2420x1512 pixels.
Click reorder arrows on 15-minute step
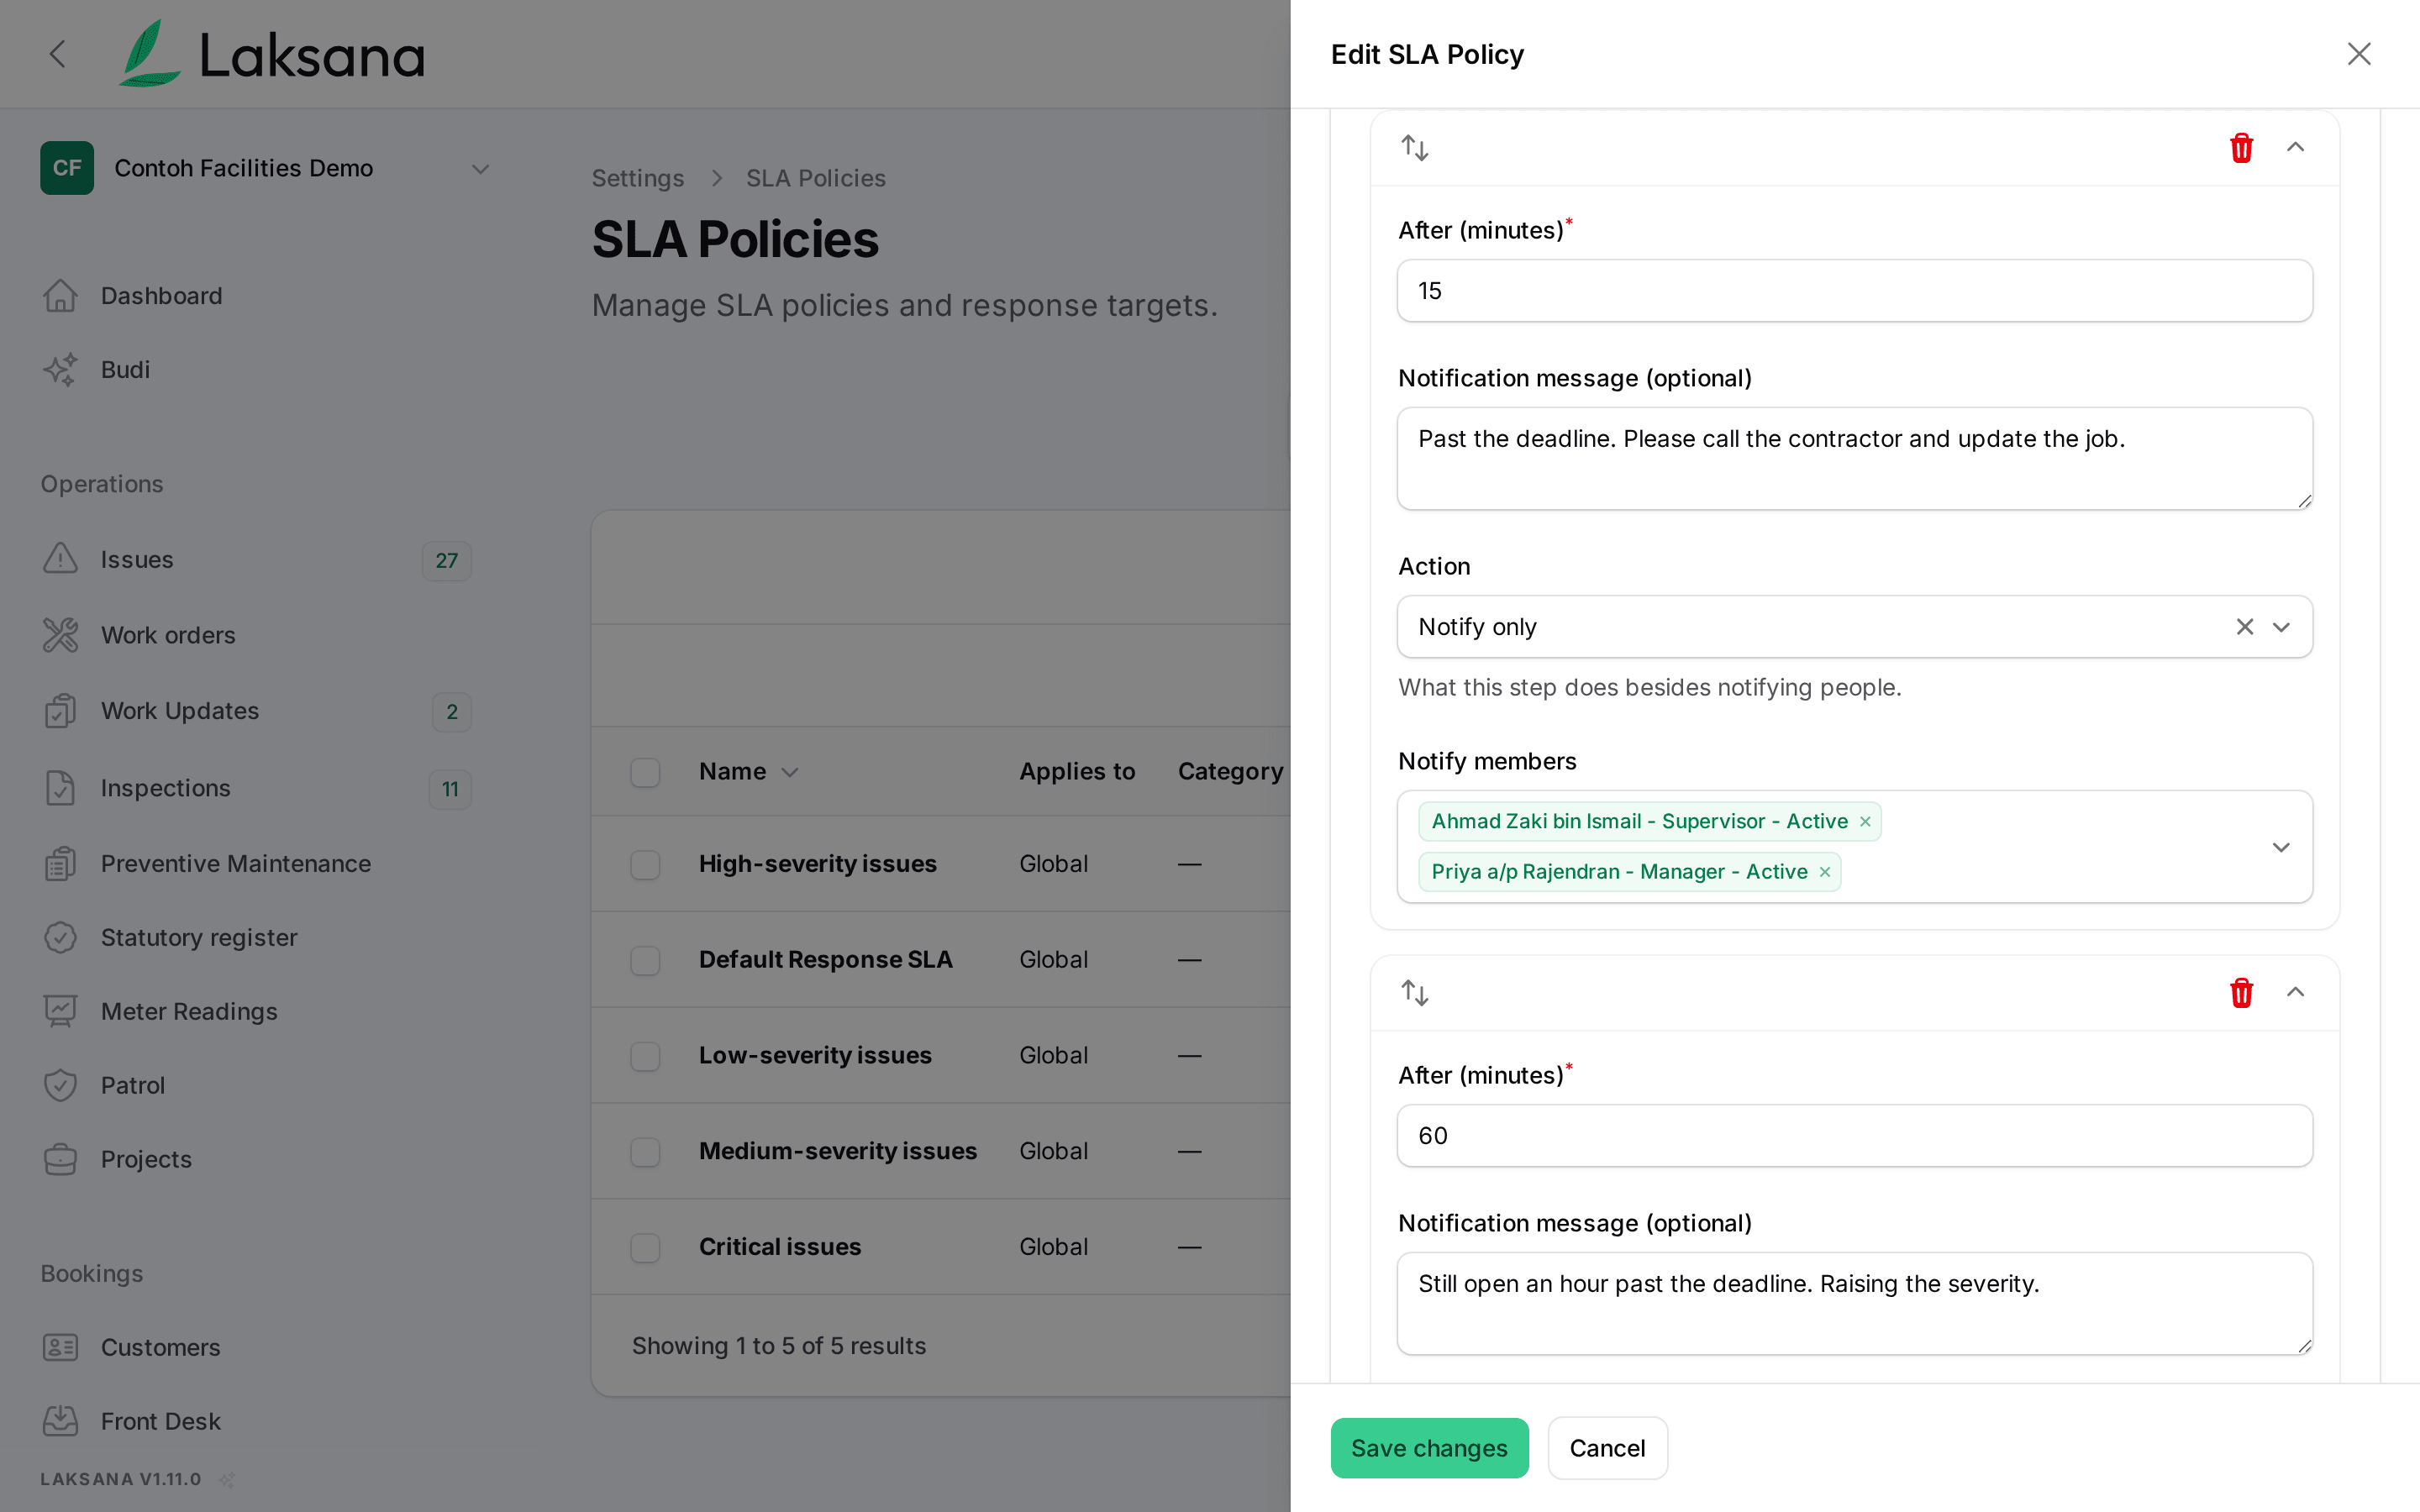pos(1415,148)
